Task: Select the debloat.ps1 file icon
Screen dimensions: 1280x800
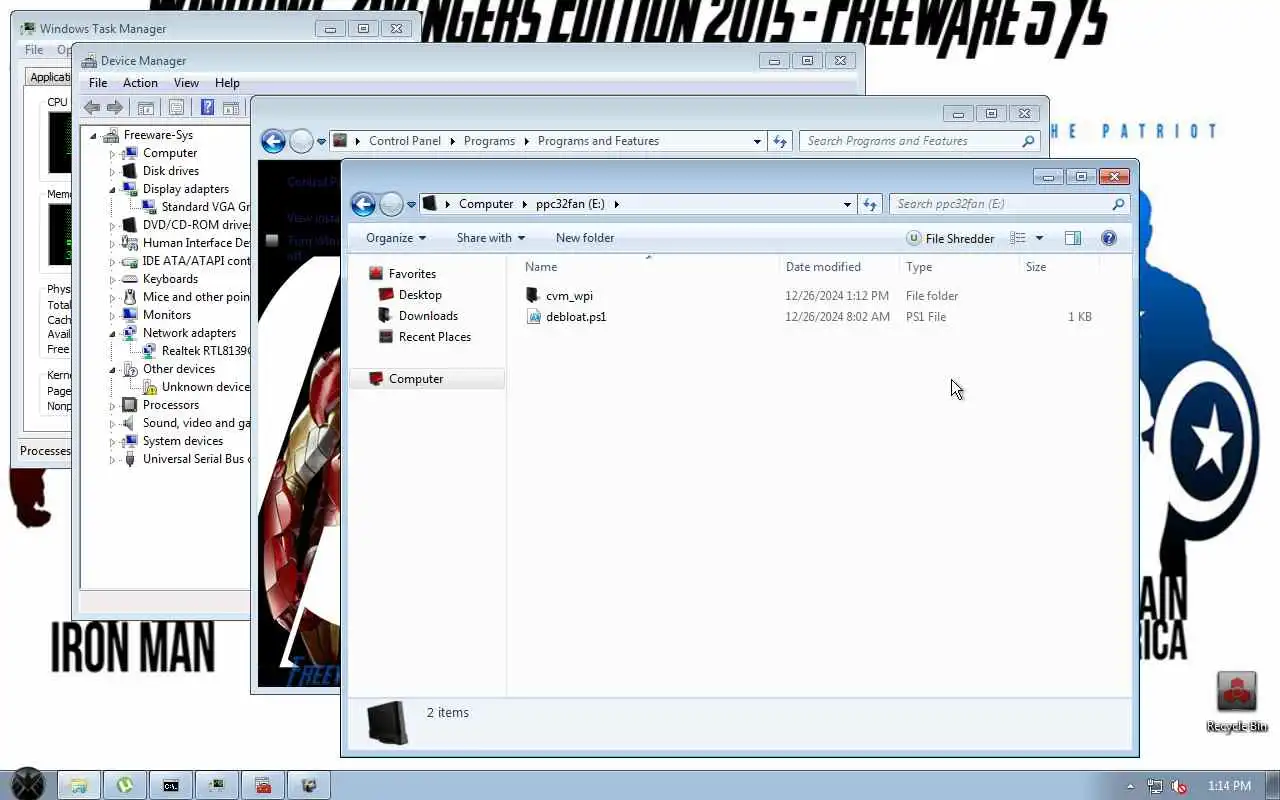Action: (x=533, y=316)
